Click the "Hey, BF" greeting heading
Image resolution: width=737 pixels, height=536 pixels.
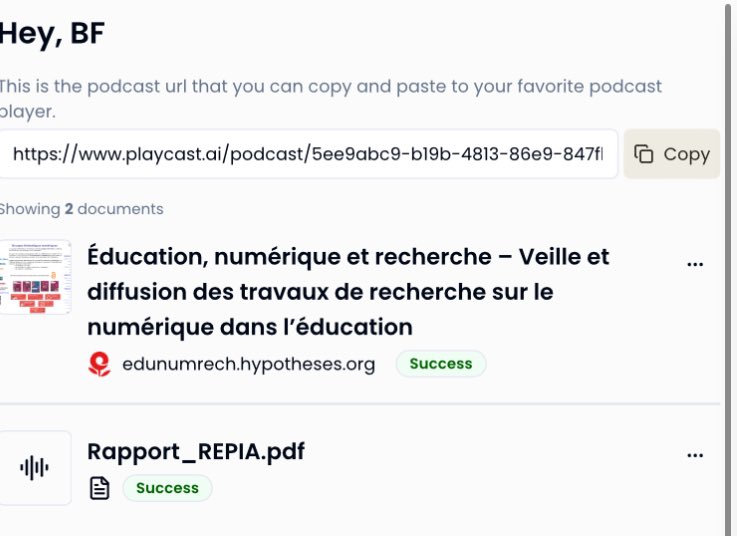coord(52,33)
